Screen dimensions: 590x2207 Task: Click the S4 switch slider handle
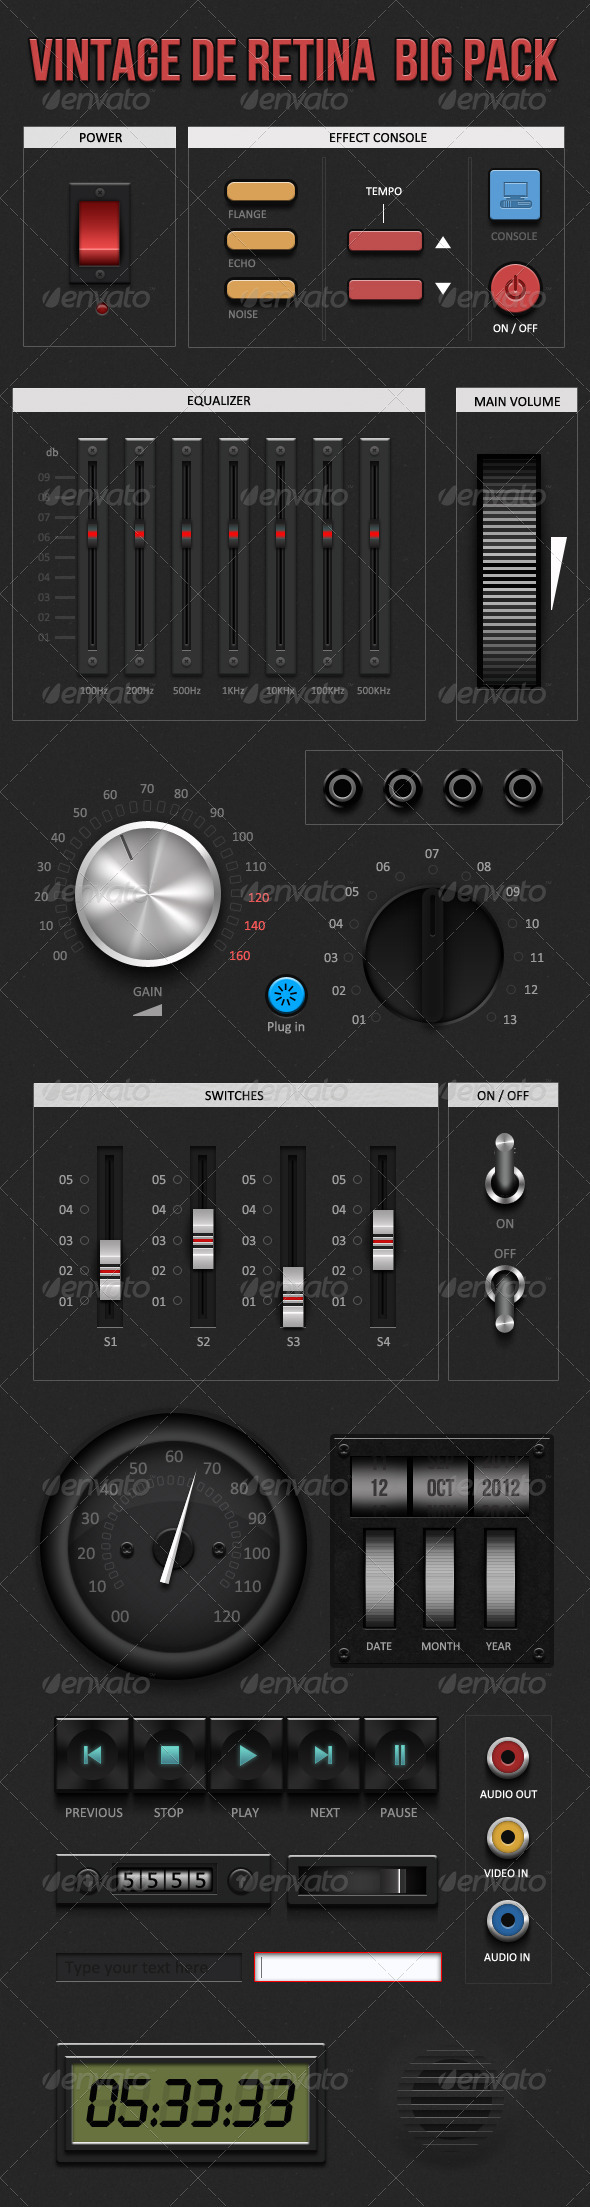(x=383, y=1240)
